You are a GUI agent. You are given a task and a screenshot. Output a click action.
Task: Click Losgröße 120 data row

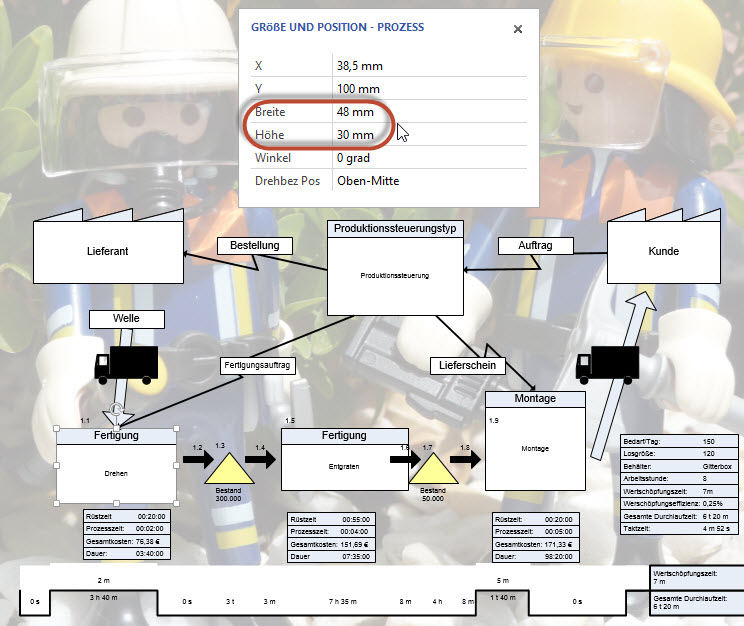point(679,454)
